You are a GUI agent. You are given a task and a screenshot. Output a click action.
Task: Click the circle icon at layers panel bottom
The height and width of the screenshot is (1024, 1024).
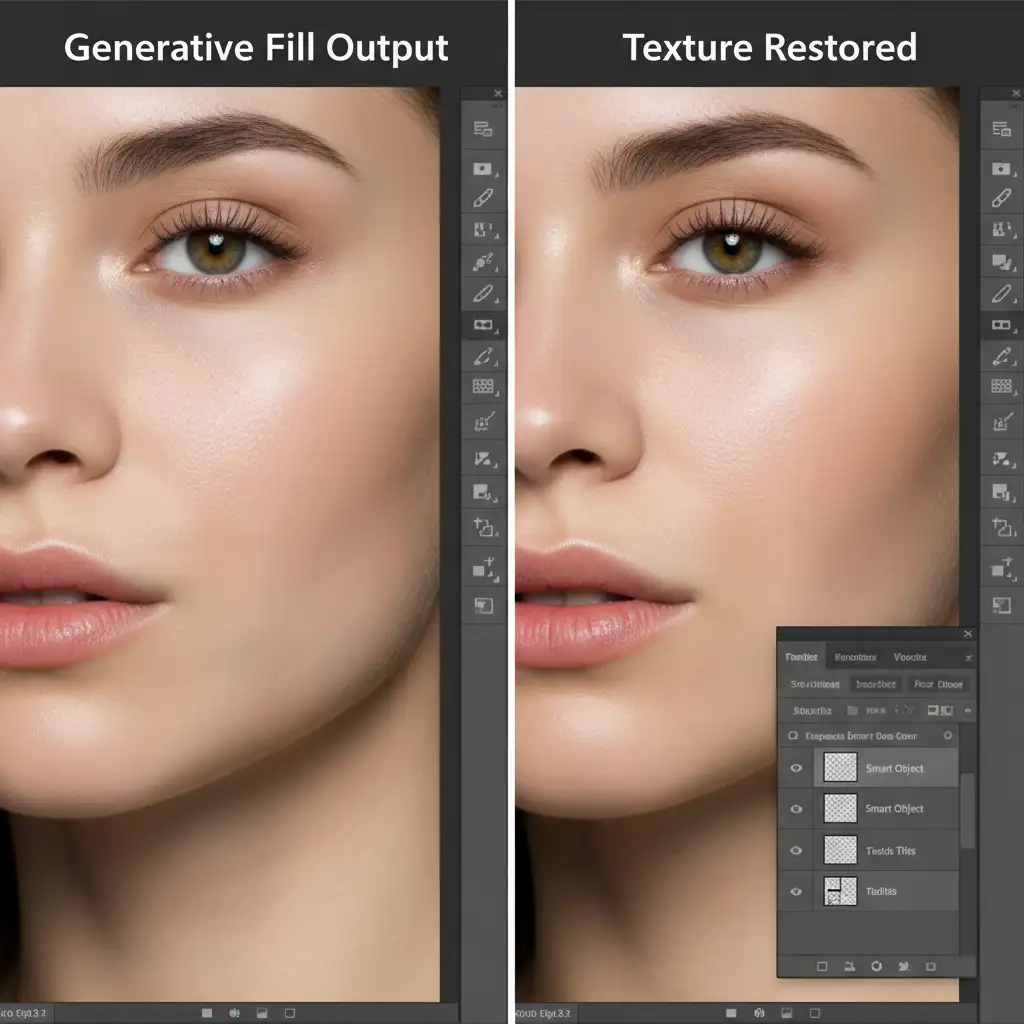(x=877, y=967)
